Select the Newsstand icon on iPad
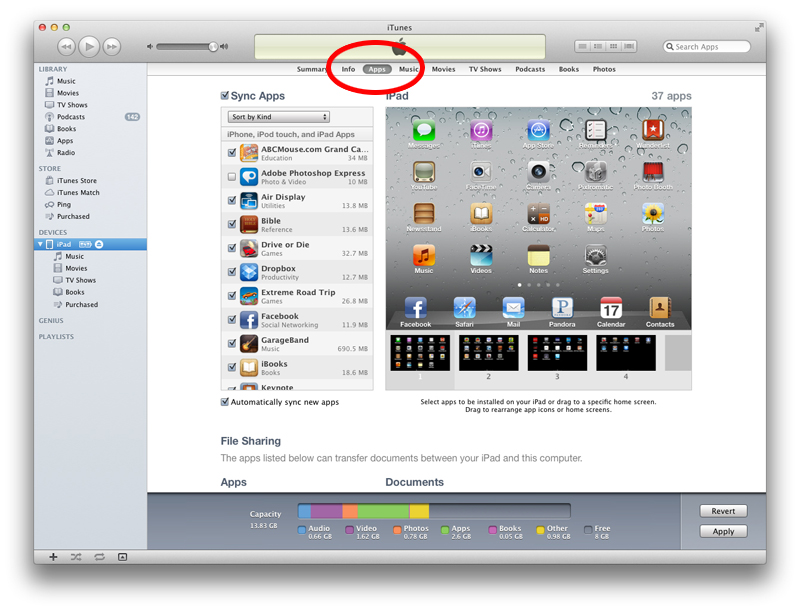The image size is (800, 611). coord(423,214)
